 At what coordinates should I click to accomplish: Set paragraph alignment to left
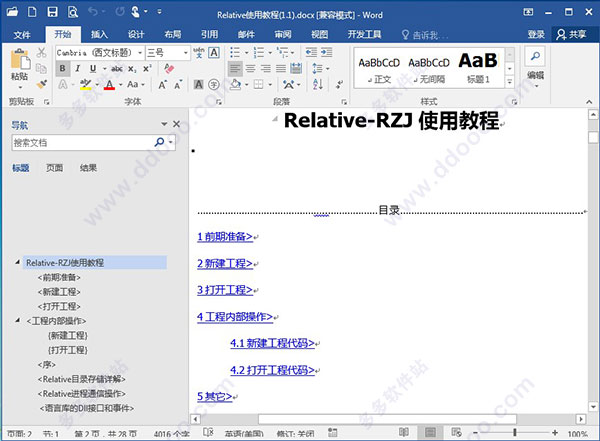coord(235,69)
